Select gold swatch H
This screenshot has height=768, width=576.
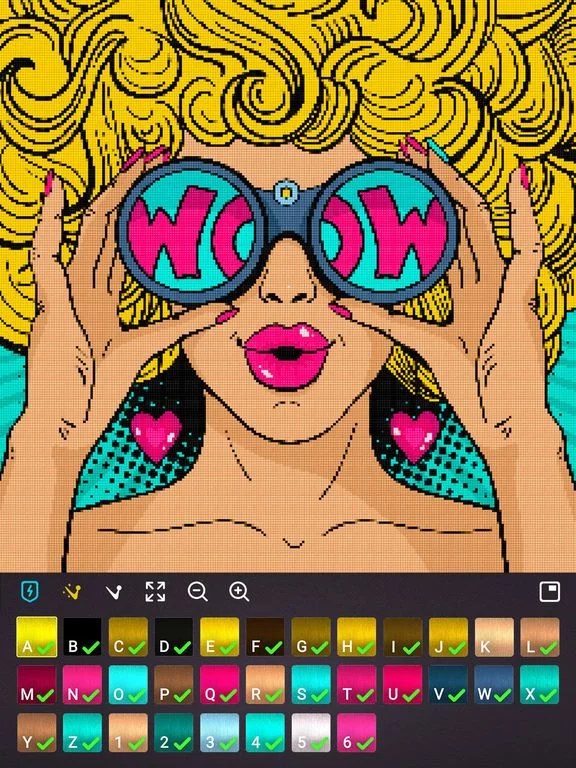(357, 637)
